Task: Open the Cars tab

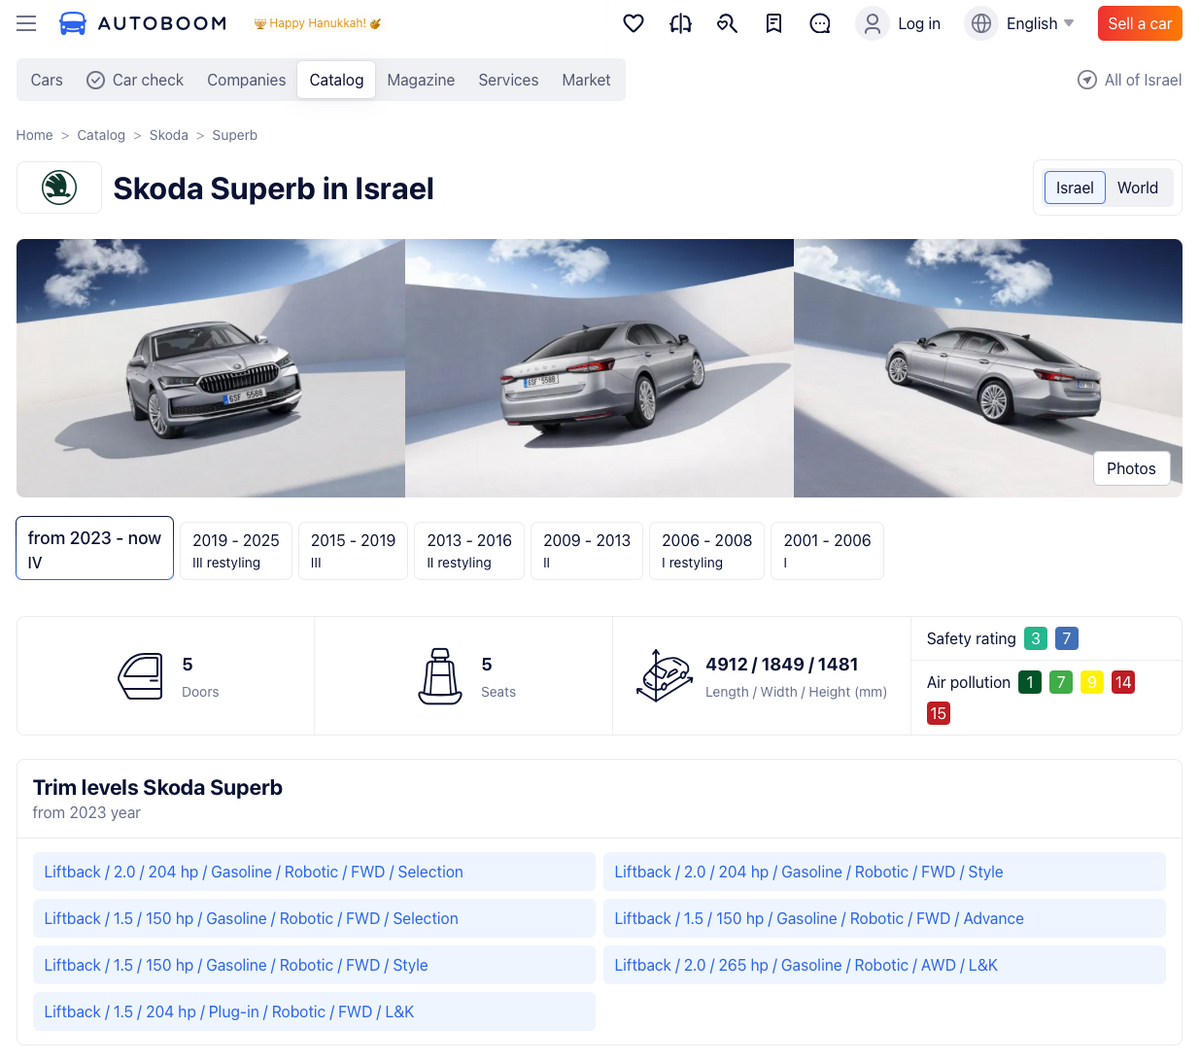Action: 47,80
